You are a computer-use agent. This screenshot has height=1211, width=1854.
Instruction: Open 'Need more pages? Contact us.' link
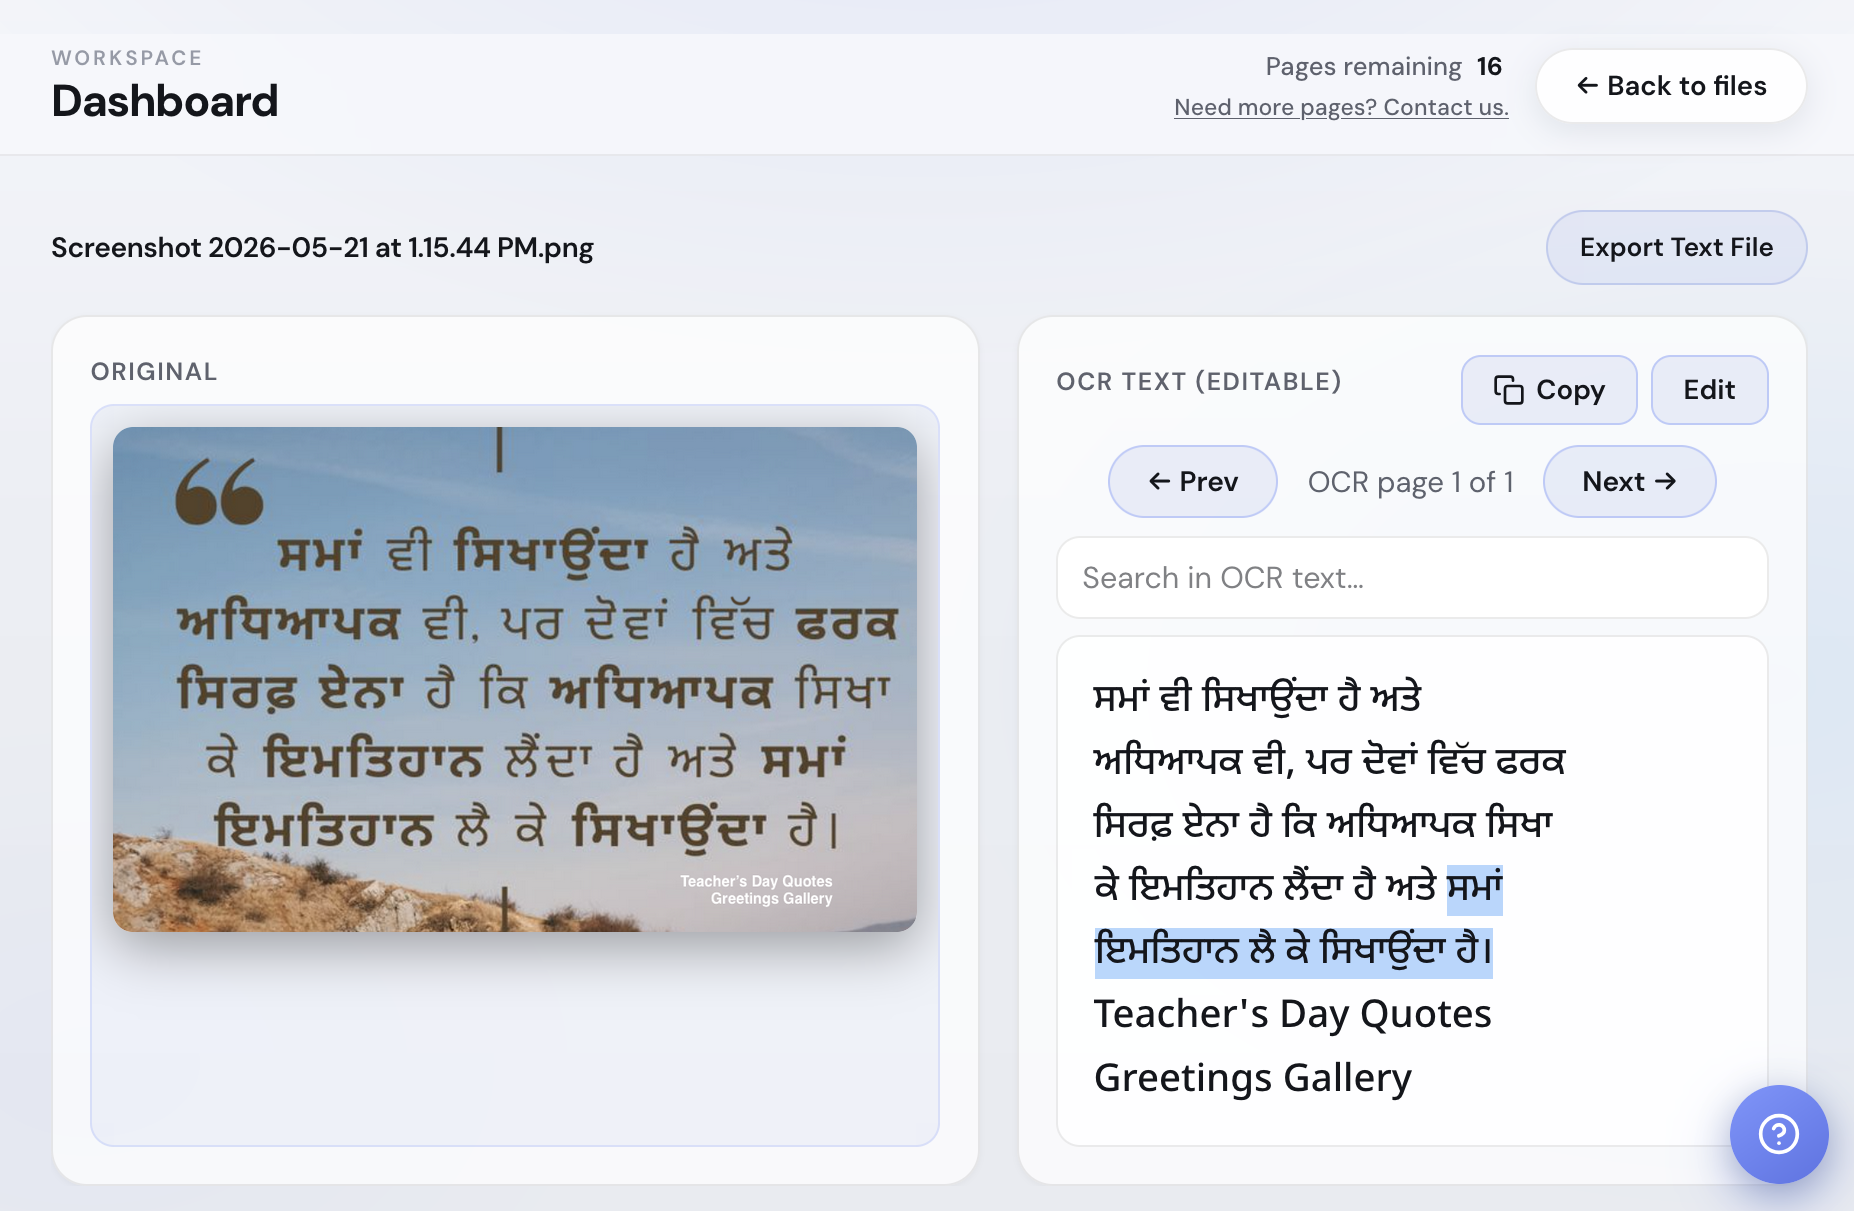(x=1341, y=107)
